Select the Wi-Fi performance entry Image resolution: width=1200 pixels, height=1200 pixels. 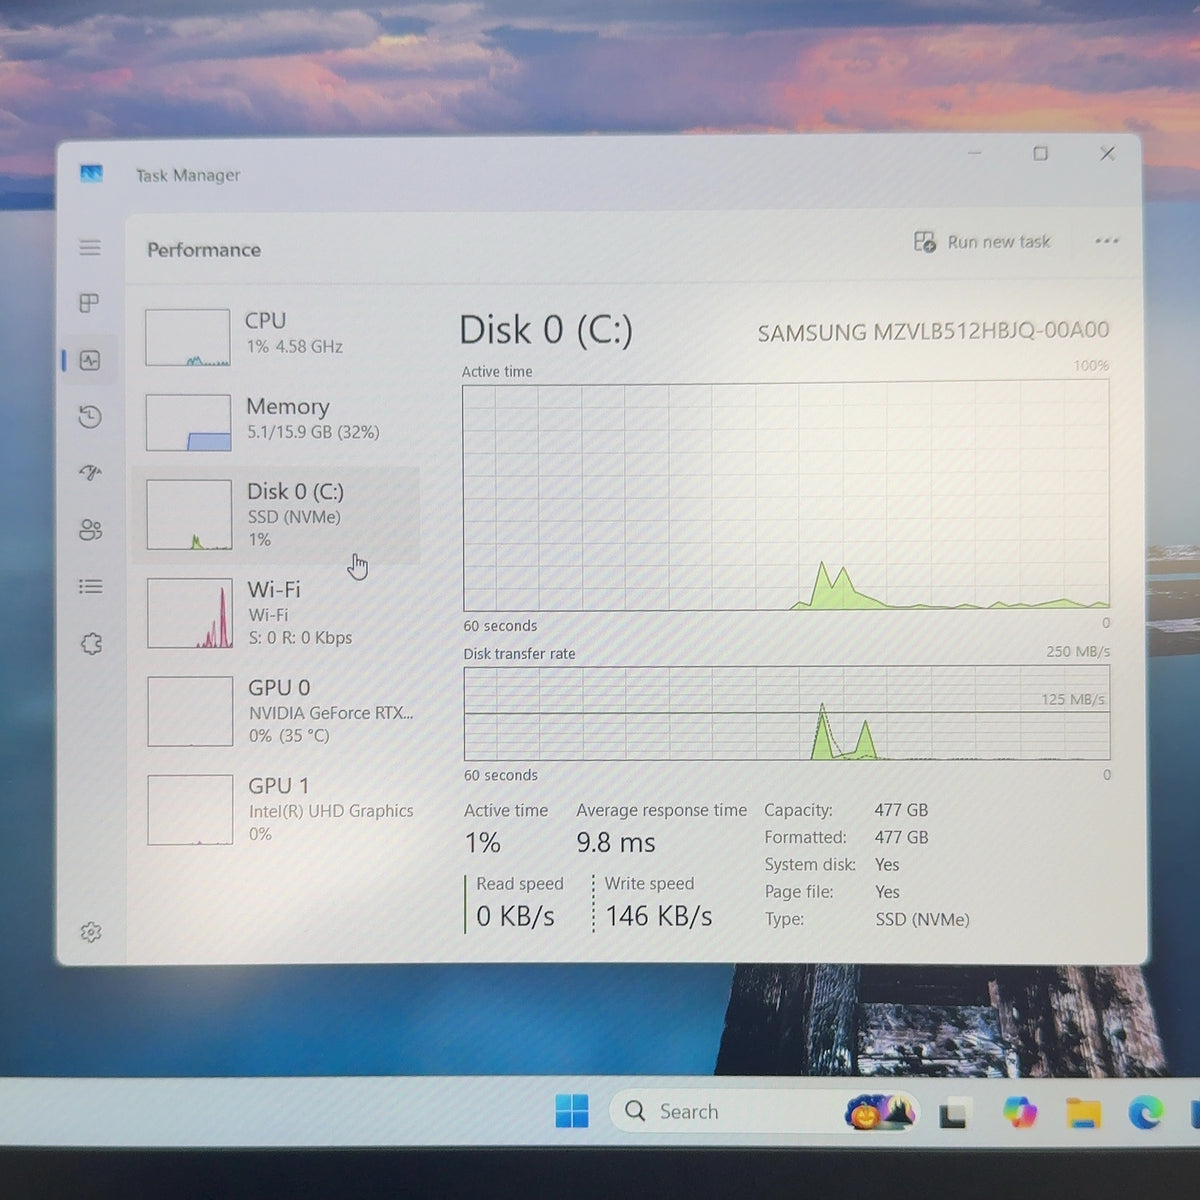tap(279, 613)
